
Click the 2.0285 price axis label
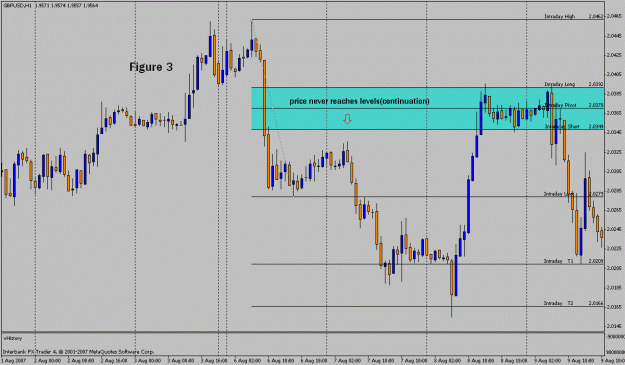(x=614, y=190)
